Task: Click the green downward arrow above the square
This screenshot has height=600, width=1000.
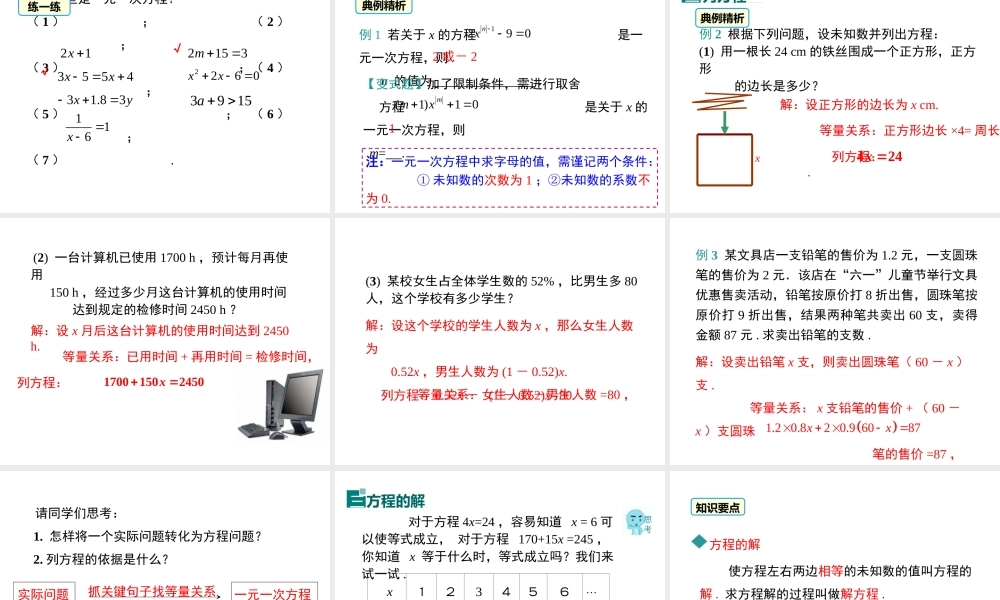Action: pos(724,122)
